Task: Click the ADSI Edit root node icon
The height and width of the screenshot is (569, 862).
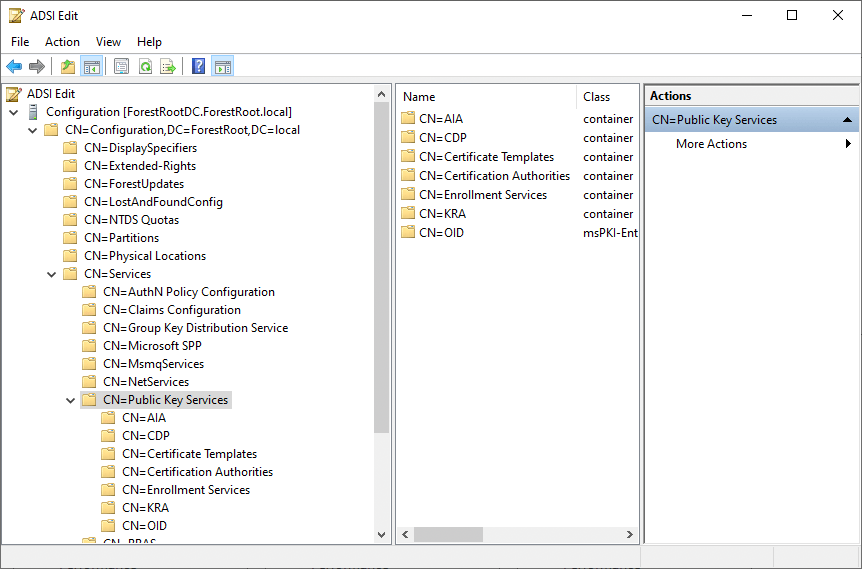Action: 14,94
